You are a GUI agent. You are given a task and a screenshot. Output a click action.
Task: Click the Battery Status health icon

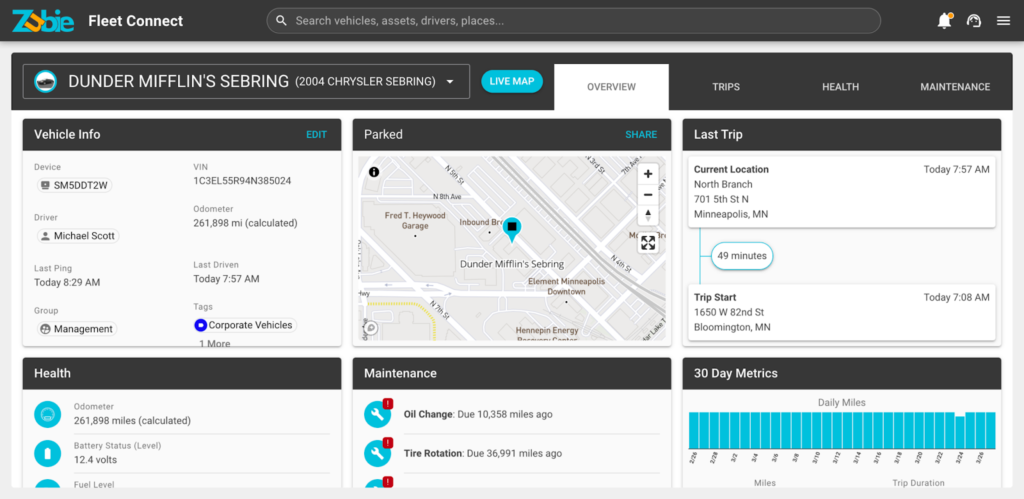(x=48, y=453)
